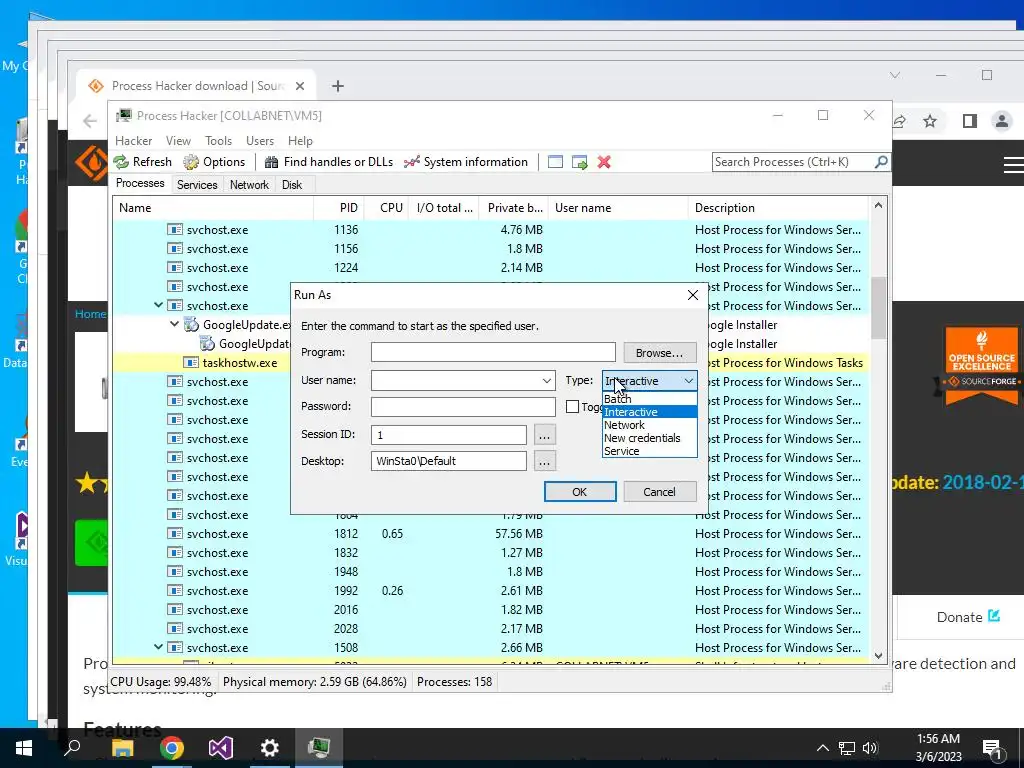Image resolution: width=1024 pixels, height=768 pixels.
Task: Collapse the Type dropdown arrow
Action: 688,381
